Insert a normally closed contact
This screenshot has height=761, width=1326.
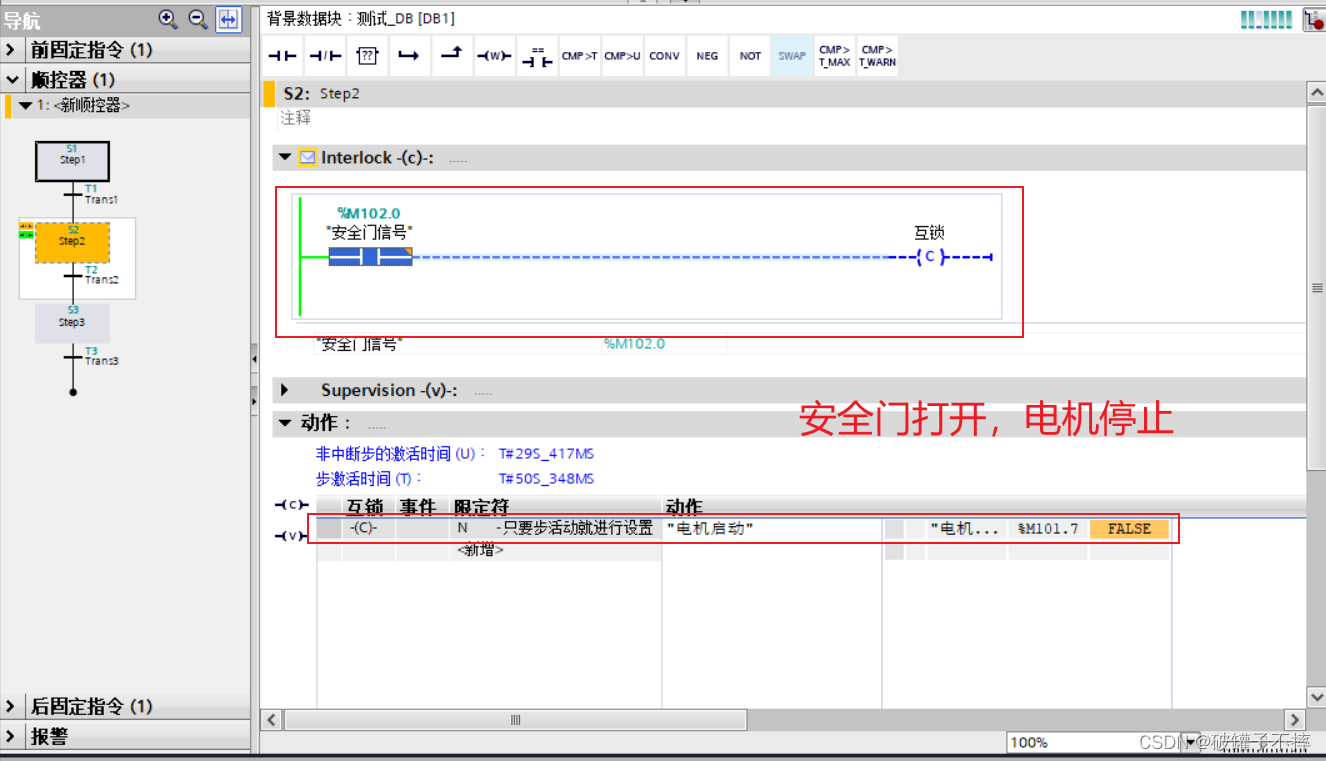coord(325,56)
